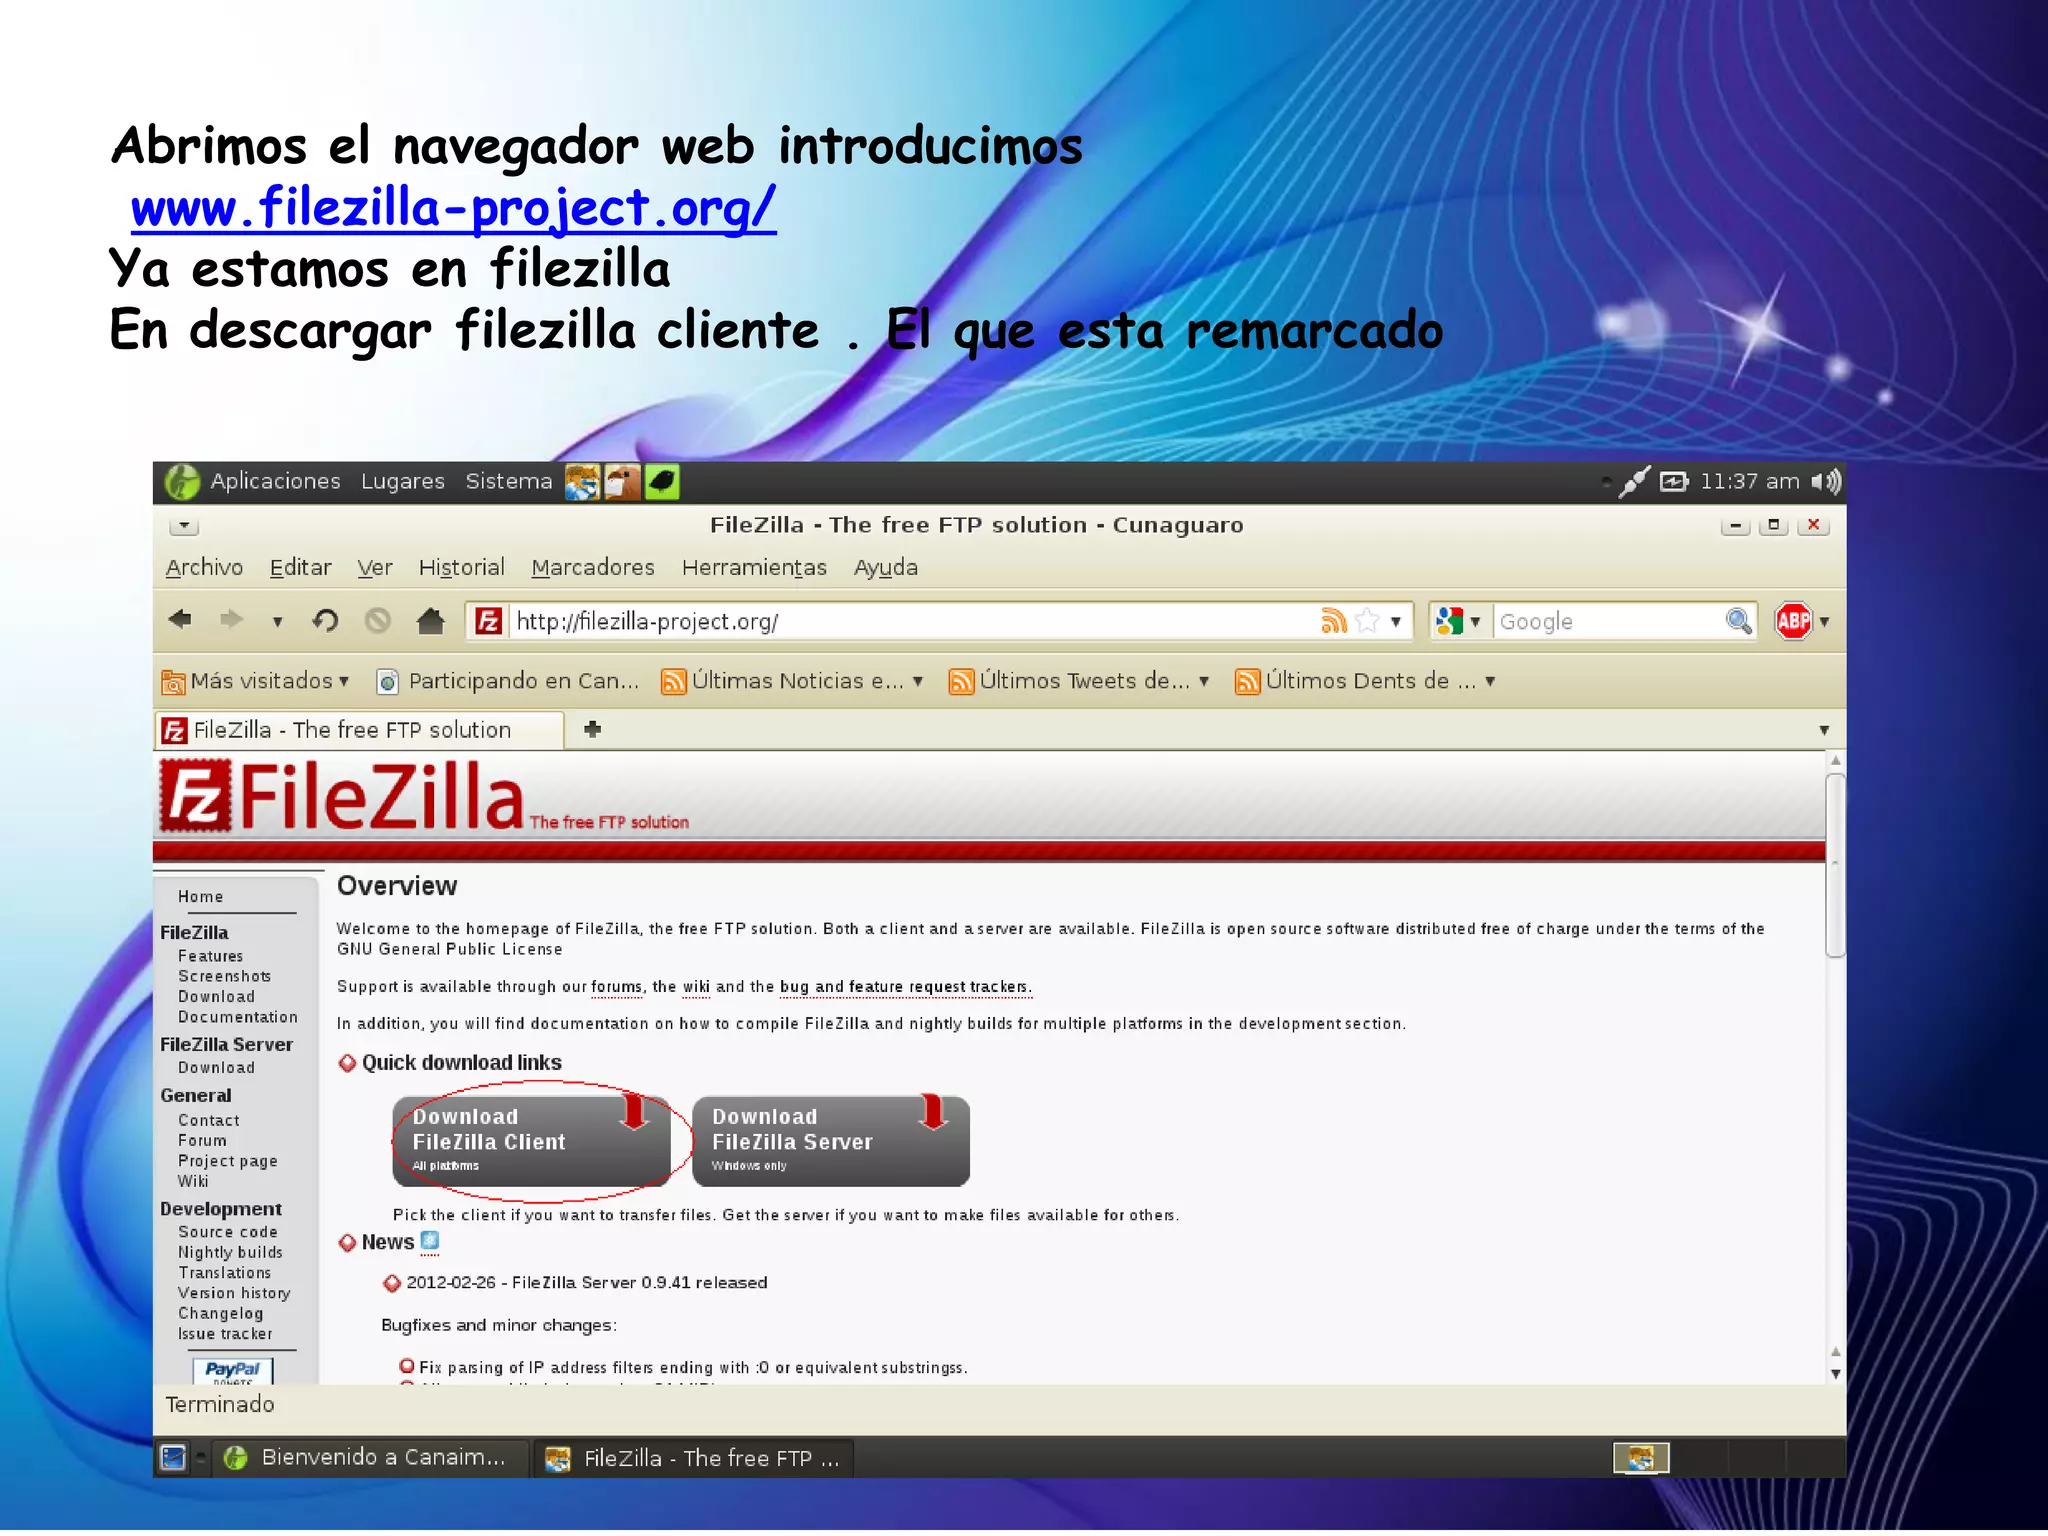Open the Herramientas menu
Screen dimensions: 2048x1536
pos(754,567)
